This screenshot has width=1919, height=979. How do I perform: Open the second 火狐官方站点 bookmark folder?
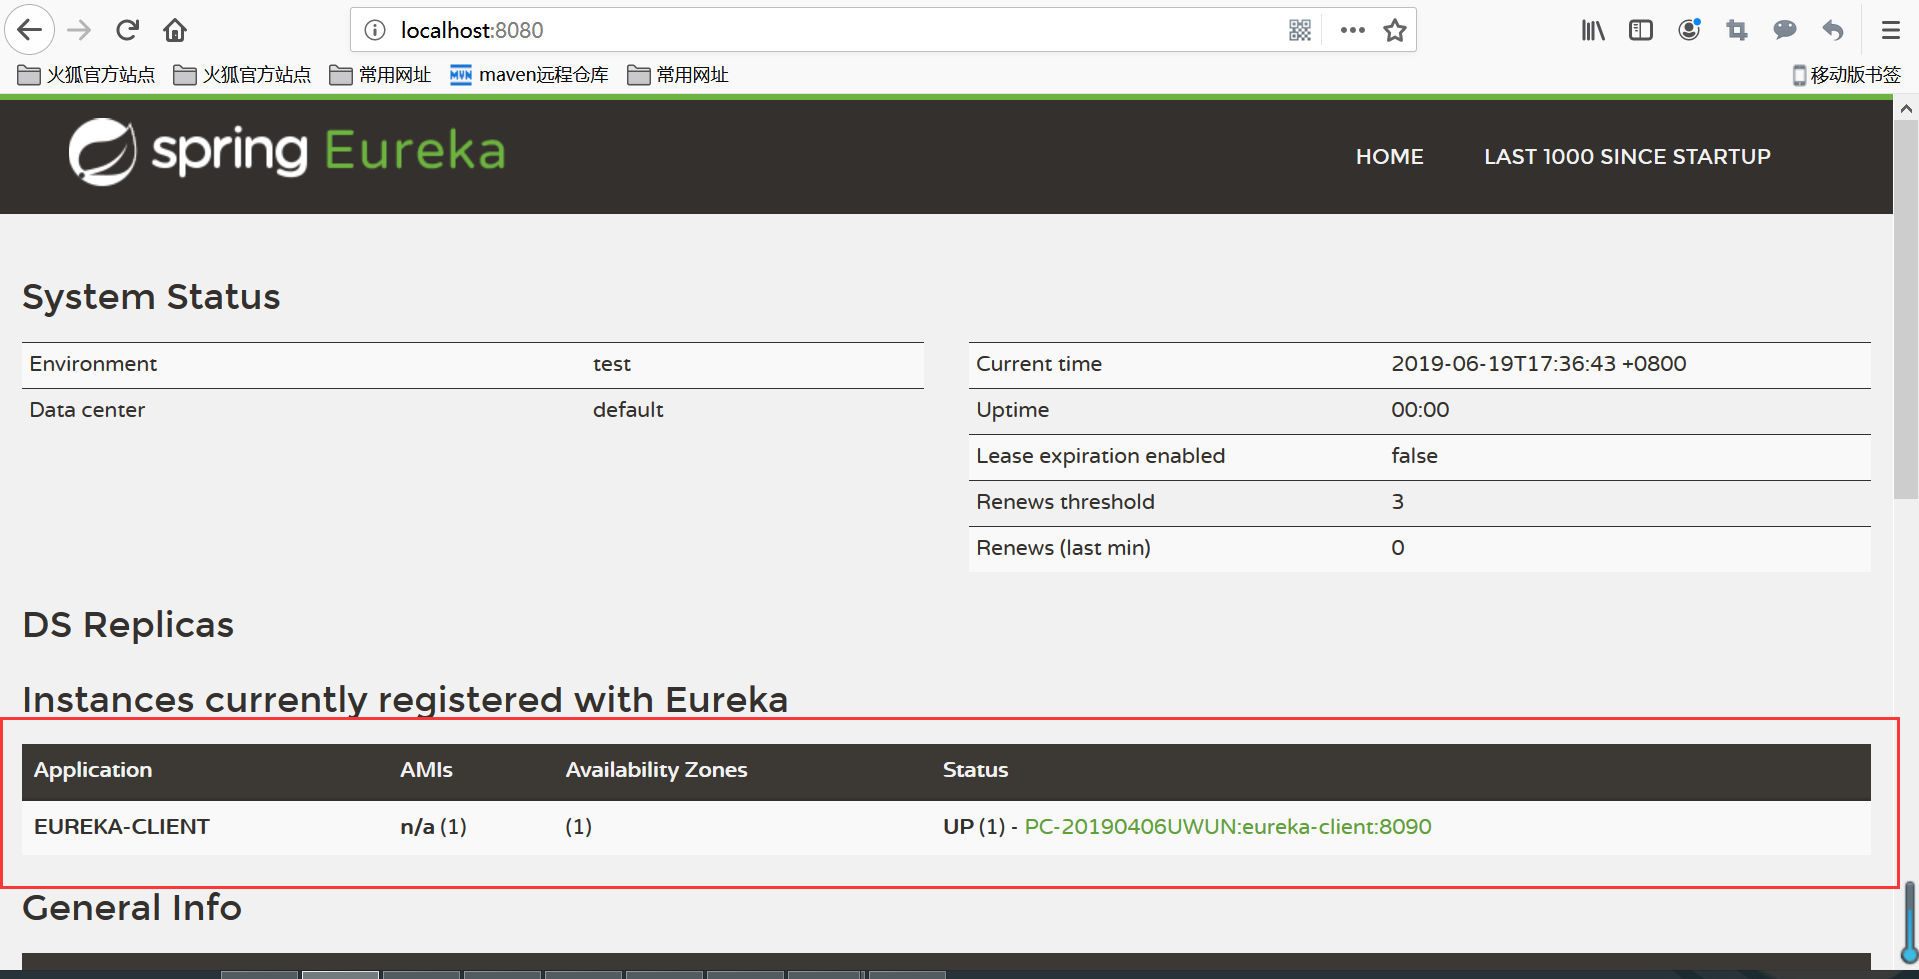[x=243, y=75]
